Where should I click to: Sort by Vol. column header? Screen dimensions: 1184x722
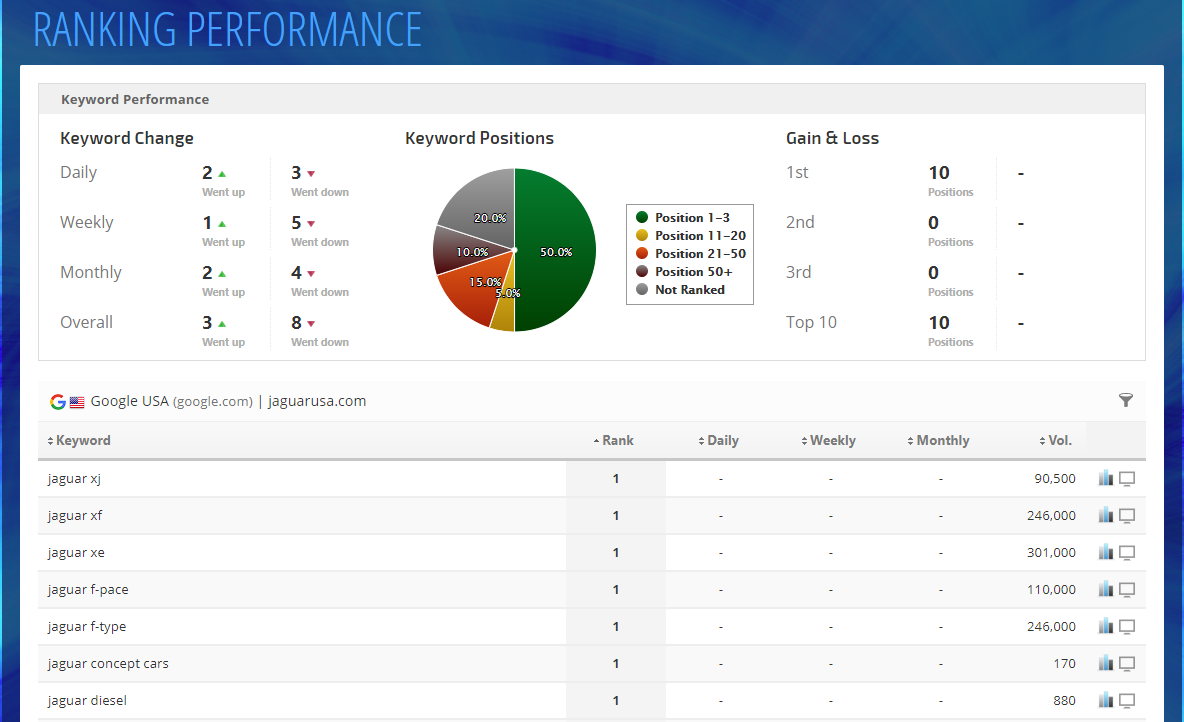point(1058,441)
